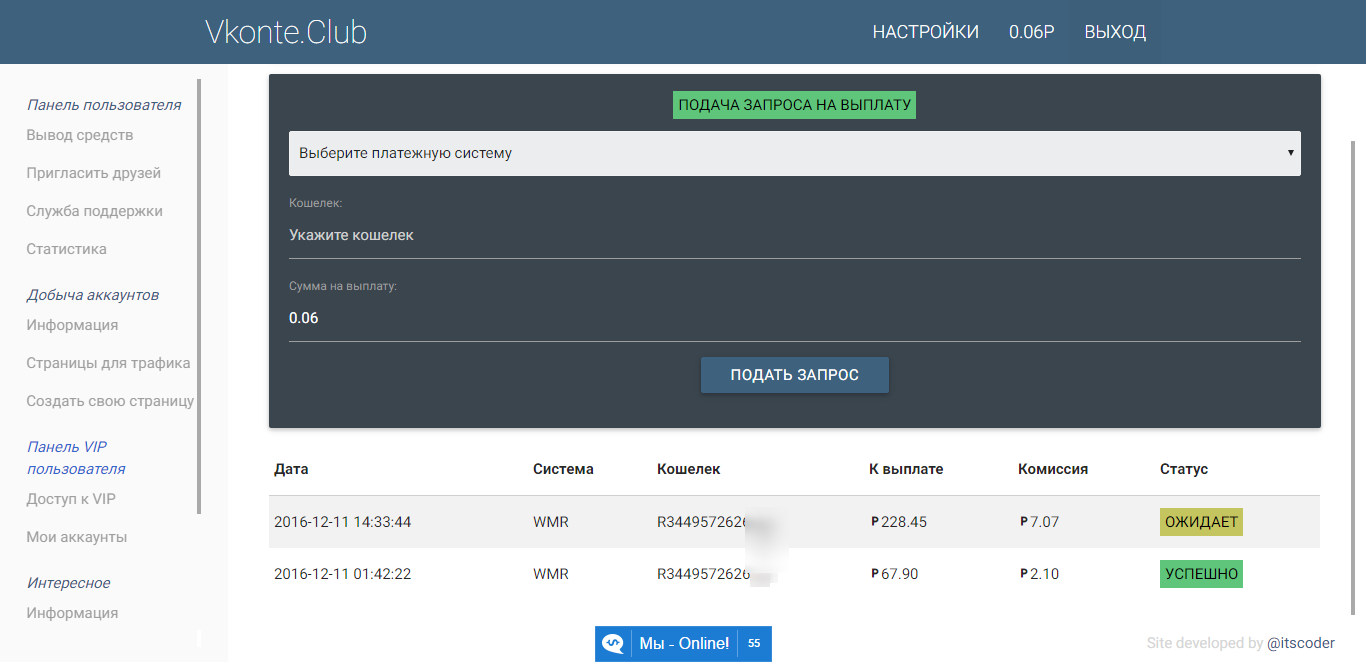Screen dimensions: 1366x662
Task: Click the Добыча аккаунтов sidebar heading
Action: pyautogui.click(x=93, y=295)
